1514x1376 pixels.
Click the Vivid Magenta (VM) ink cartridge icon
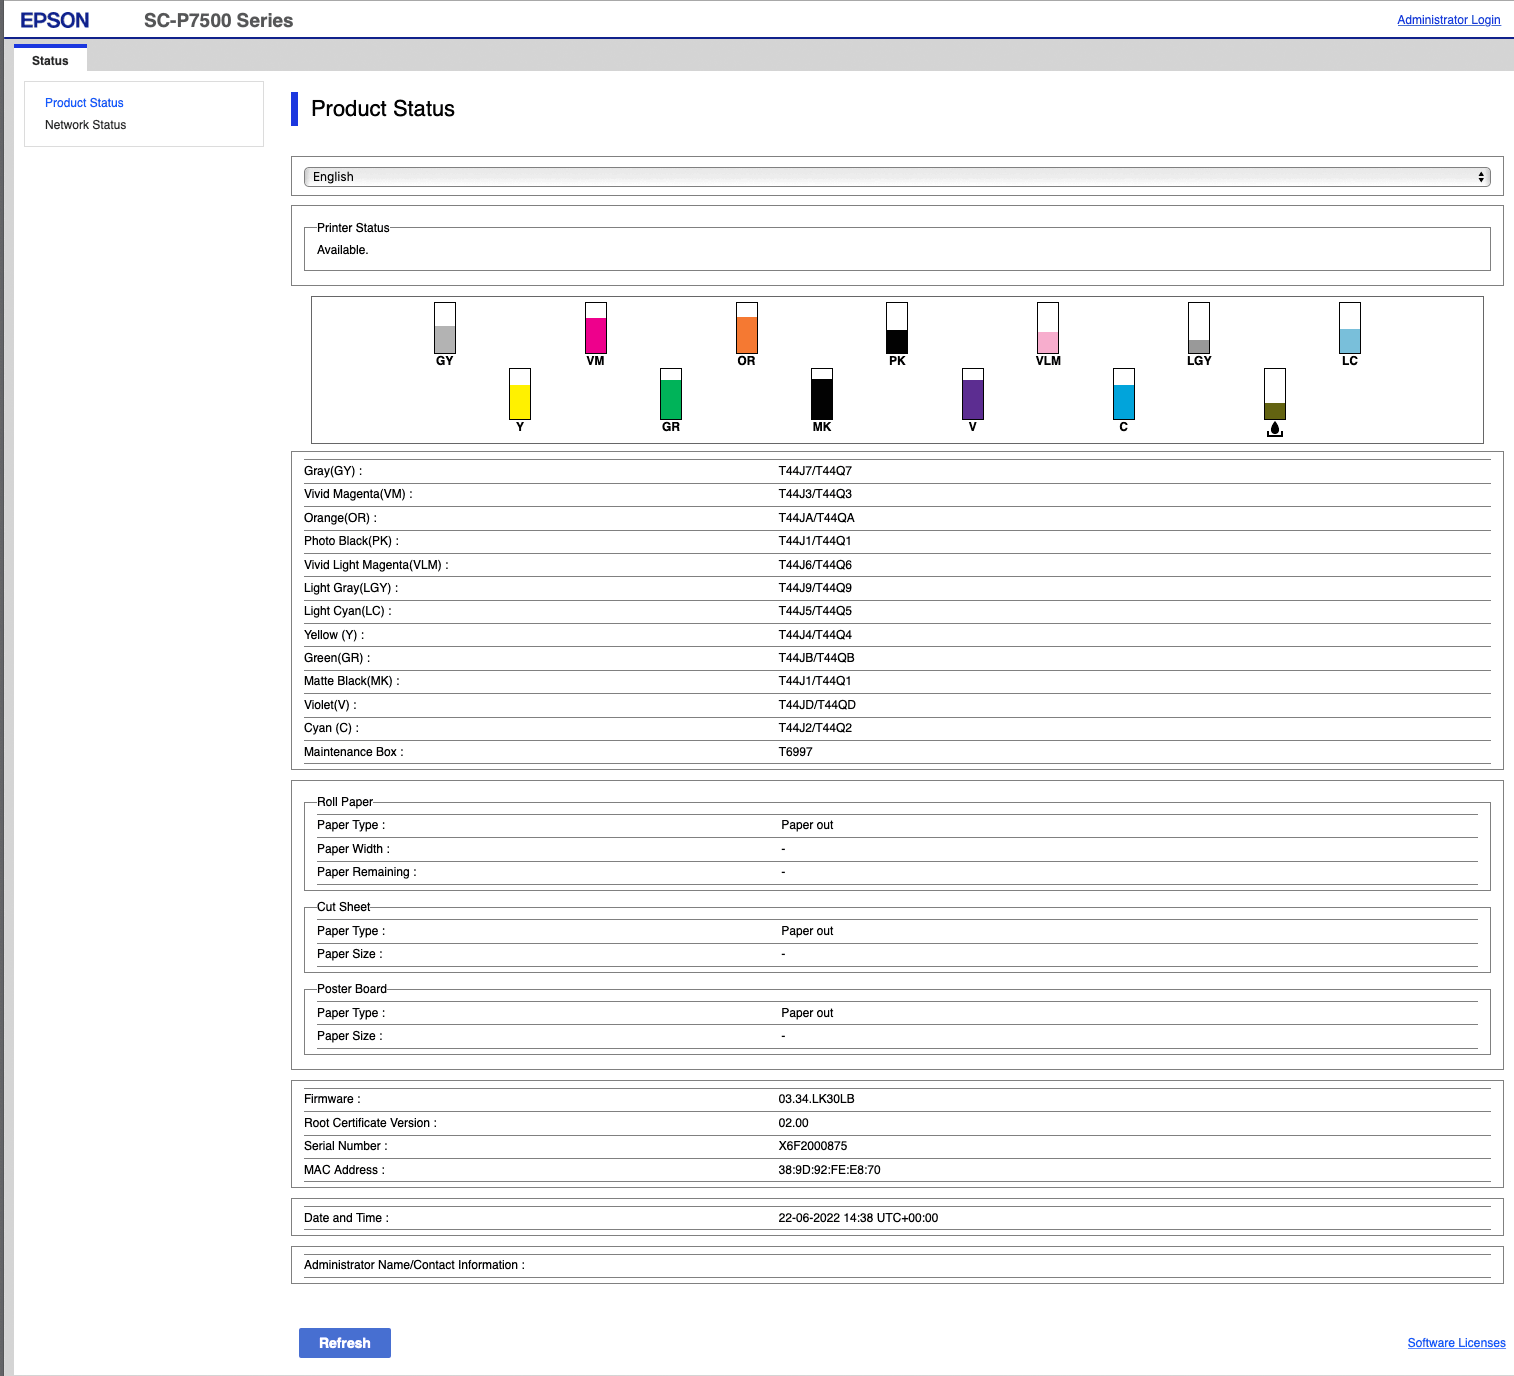pyautogui.click(x=596, y=328)
